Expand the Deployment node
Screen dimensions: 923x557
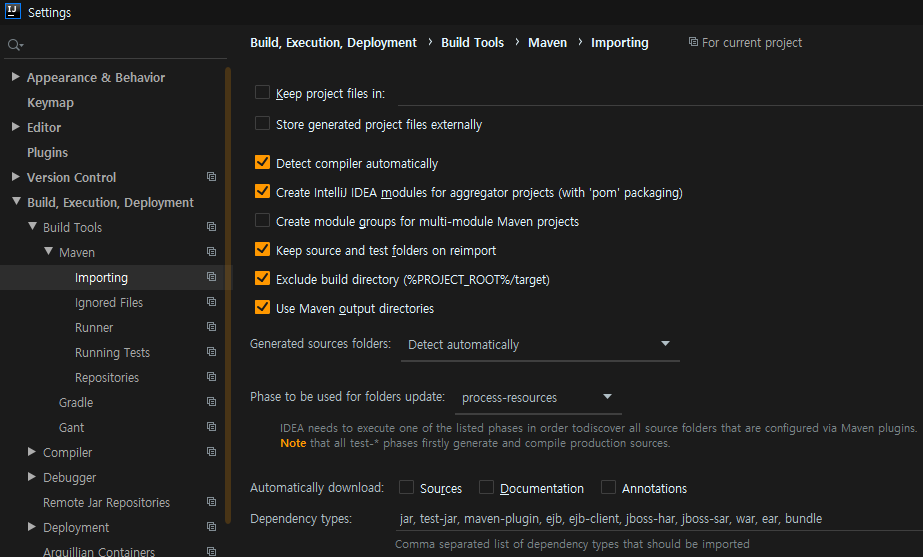[x=32, y=527]
